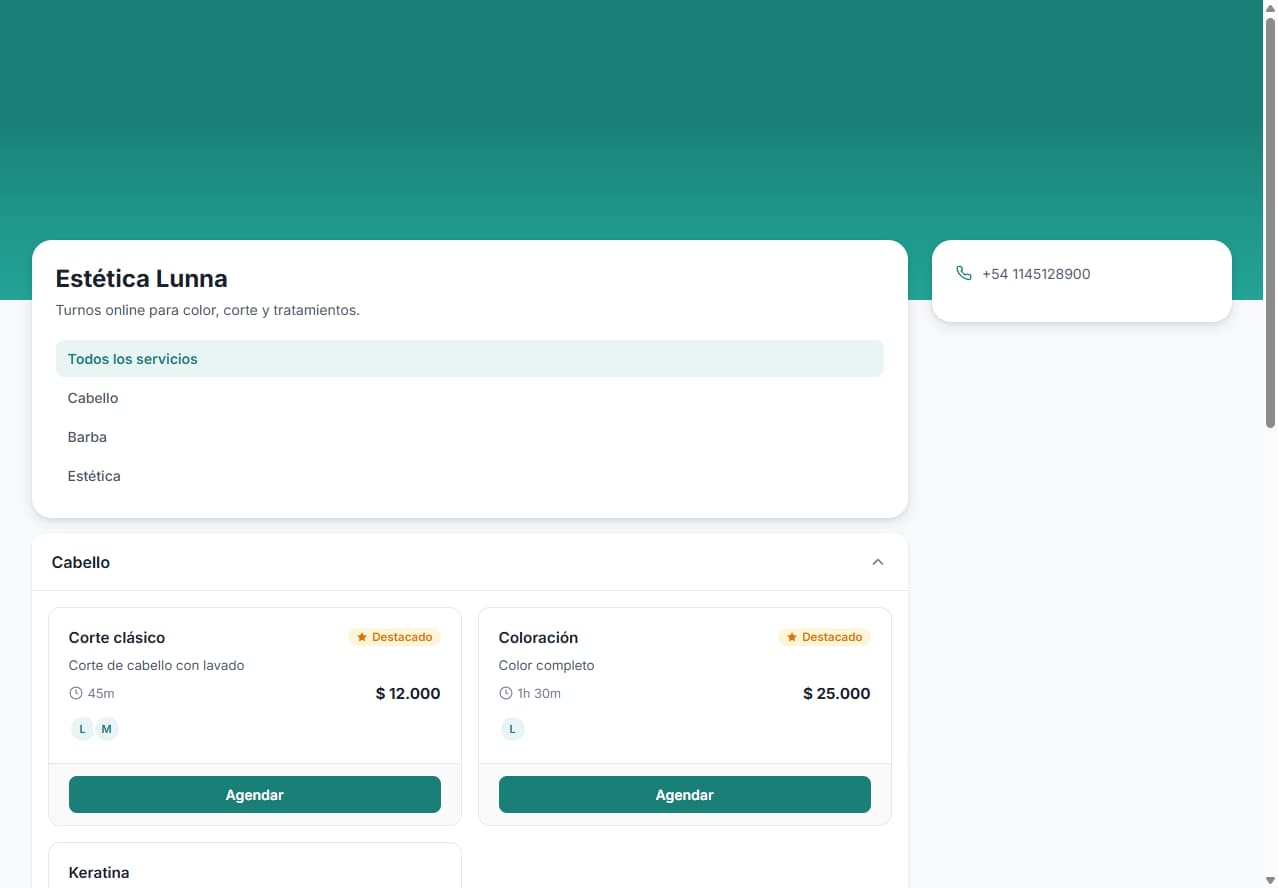Click the scrollbar up arrow
1278x888 pixels.
click(x=1270, y=7)
